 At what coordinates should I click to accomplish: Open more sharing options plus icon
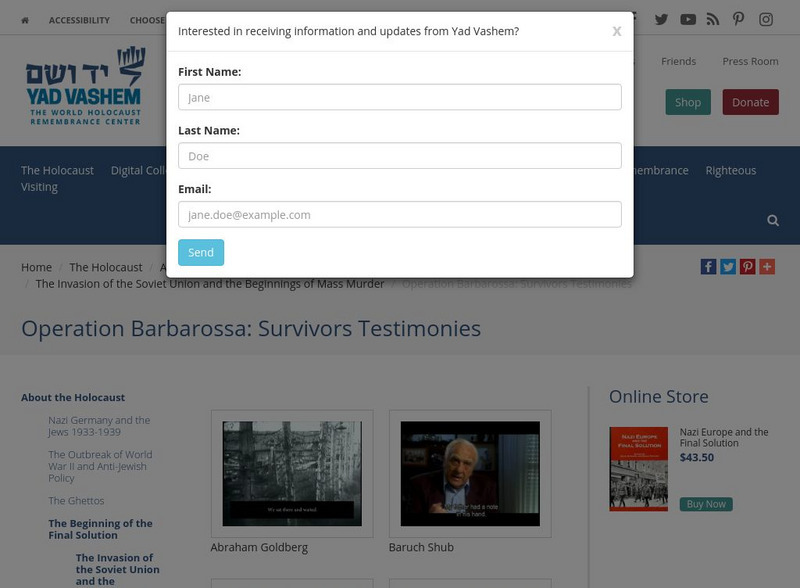767,266
